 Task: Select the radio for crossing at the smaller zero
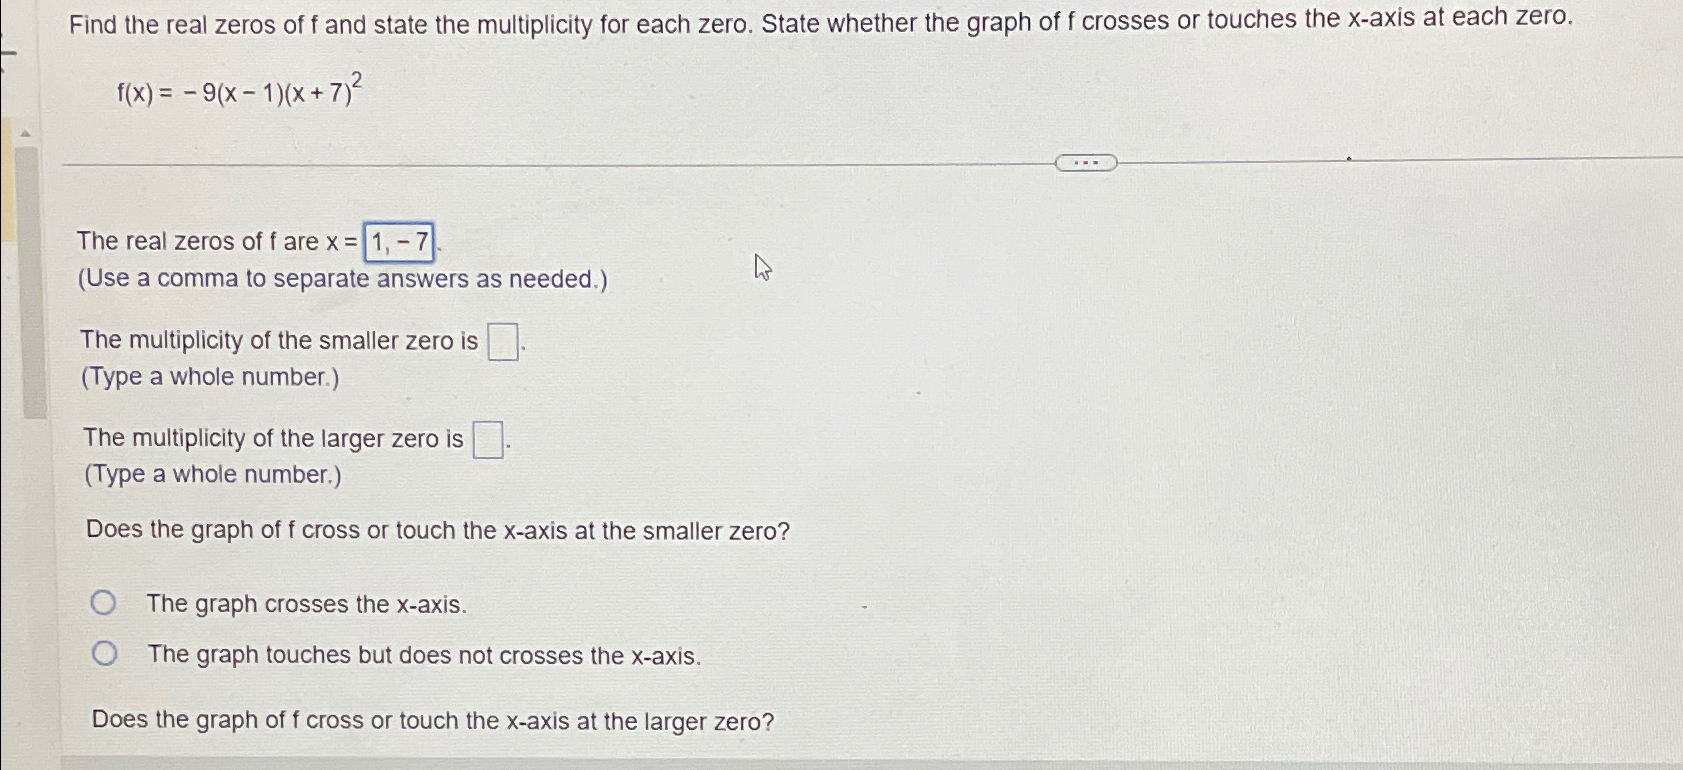(x=104, y=601)
